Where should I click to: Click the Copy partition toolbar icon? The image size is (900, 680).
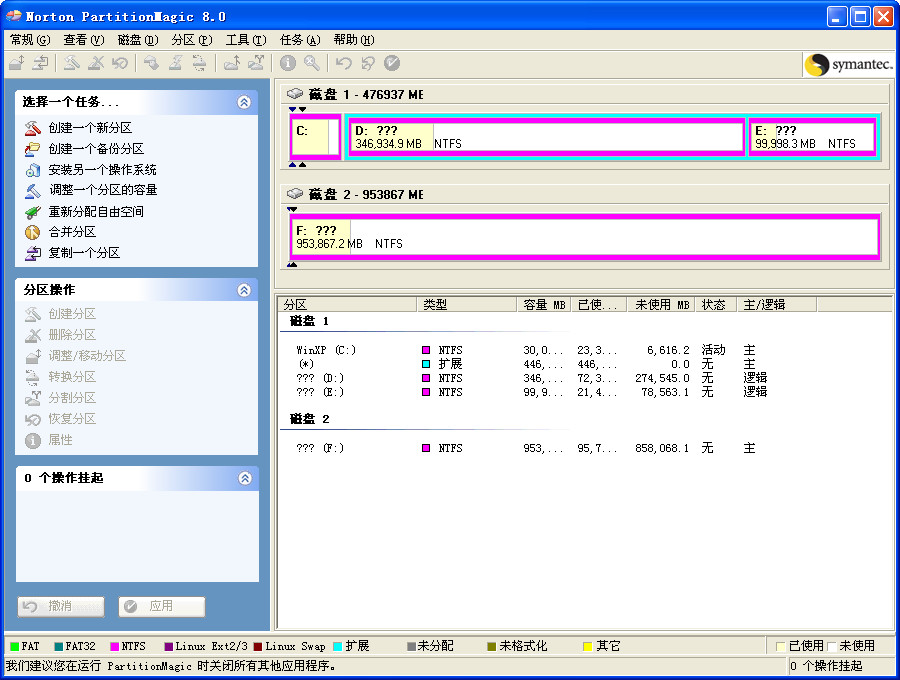point(40,63)
